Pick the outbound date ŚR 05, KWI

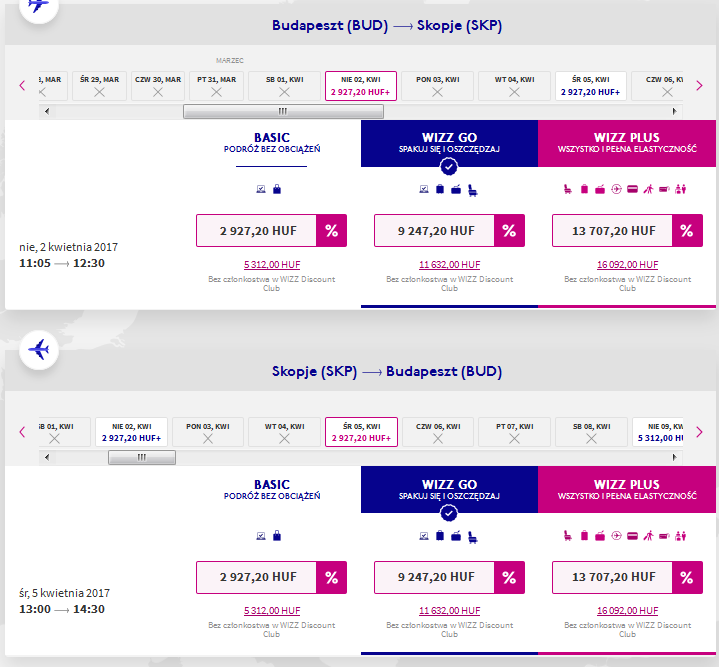tap(591, 86)
